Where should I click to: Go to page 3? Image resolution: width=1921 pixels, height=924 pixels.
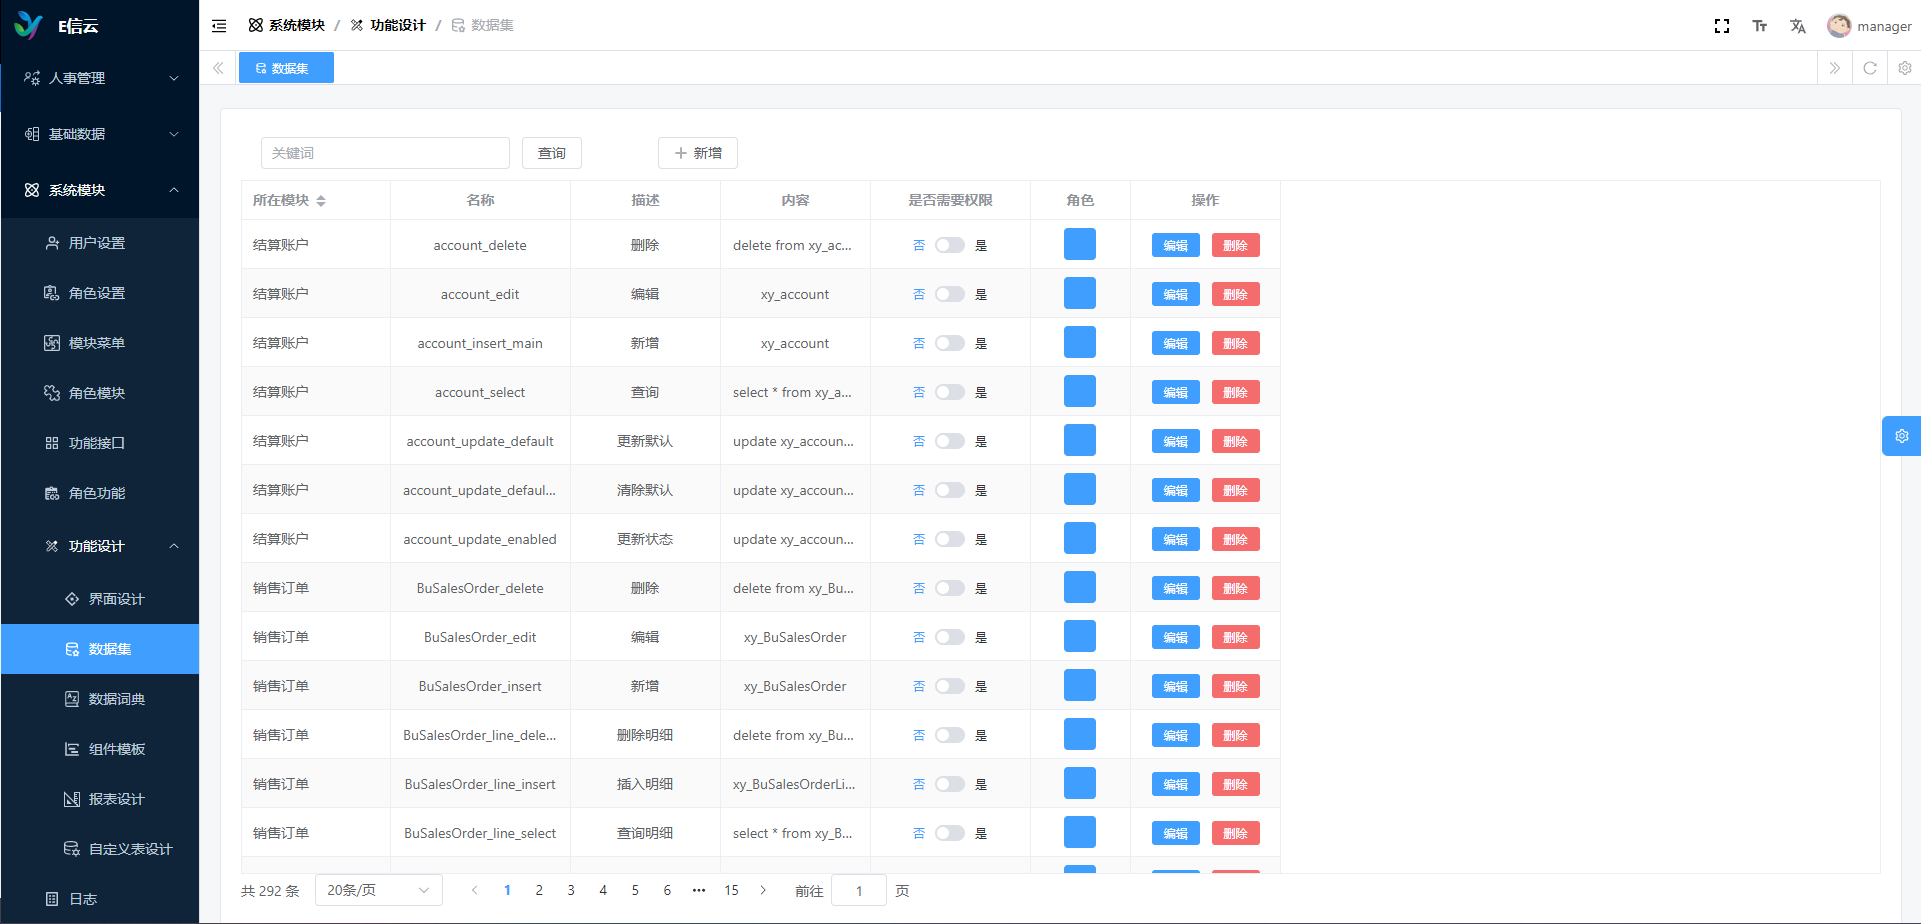tap(571, 890)
